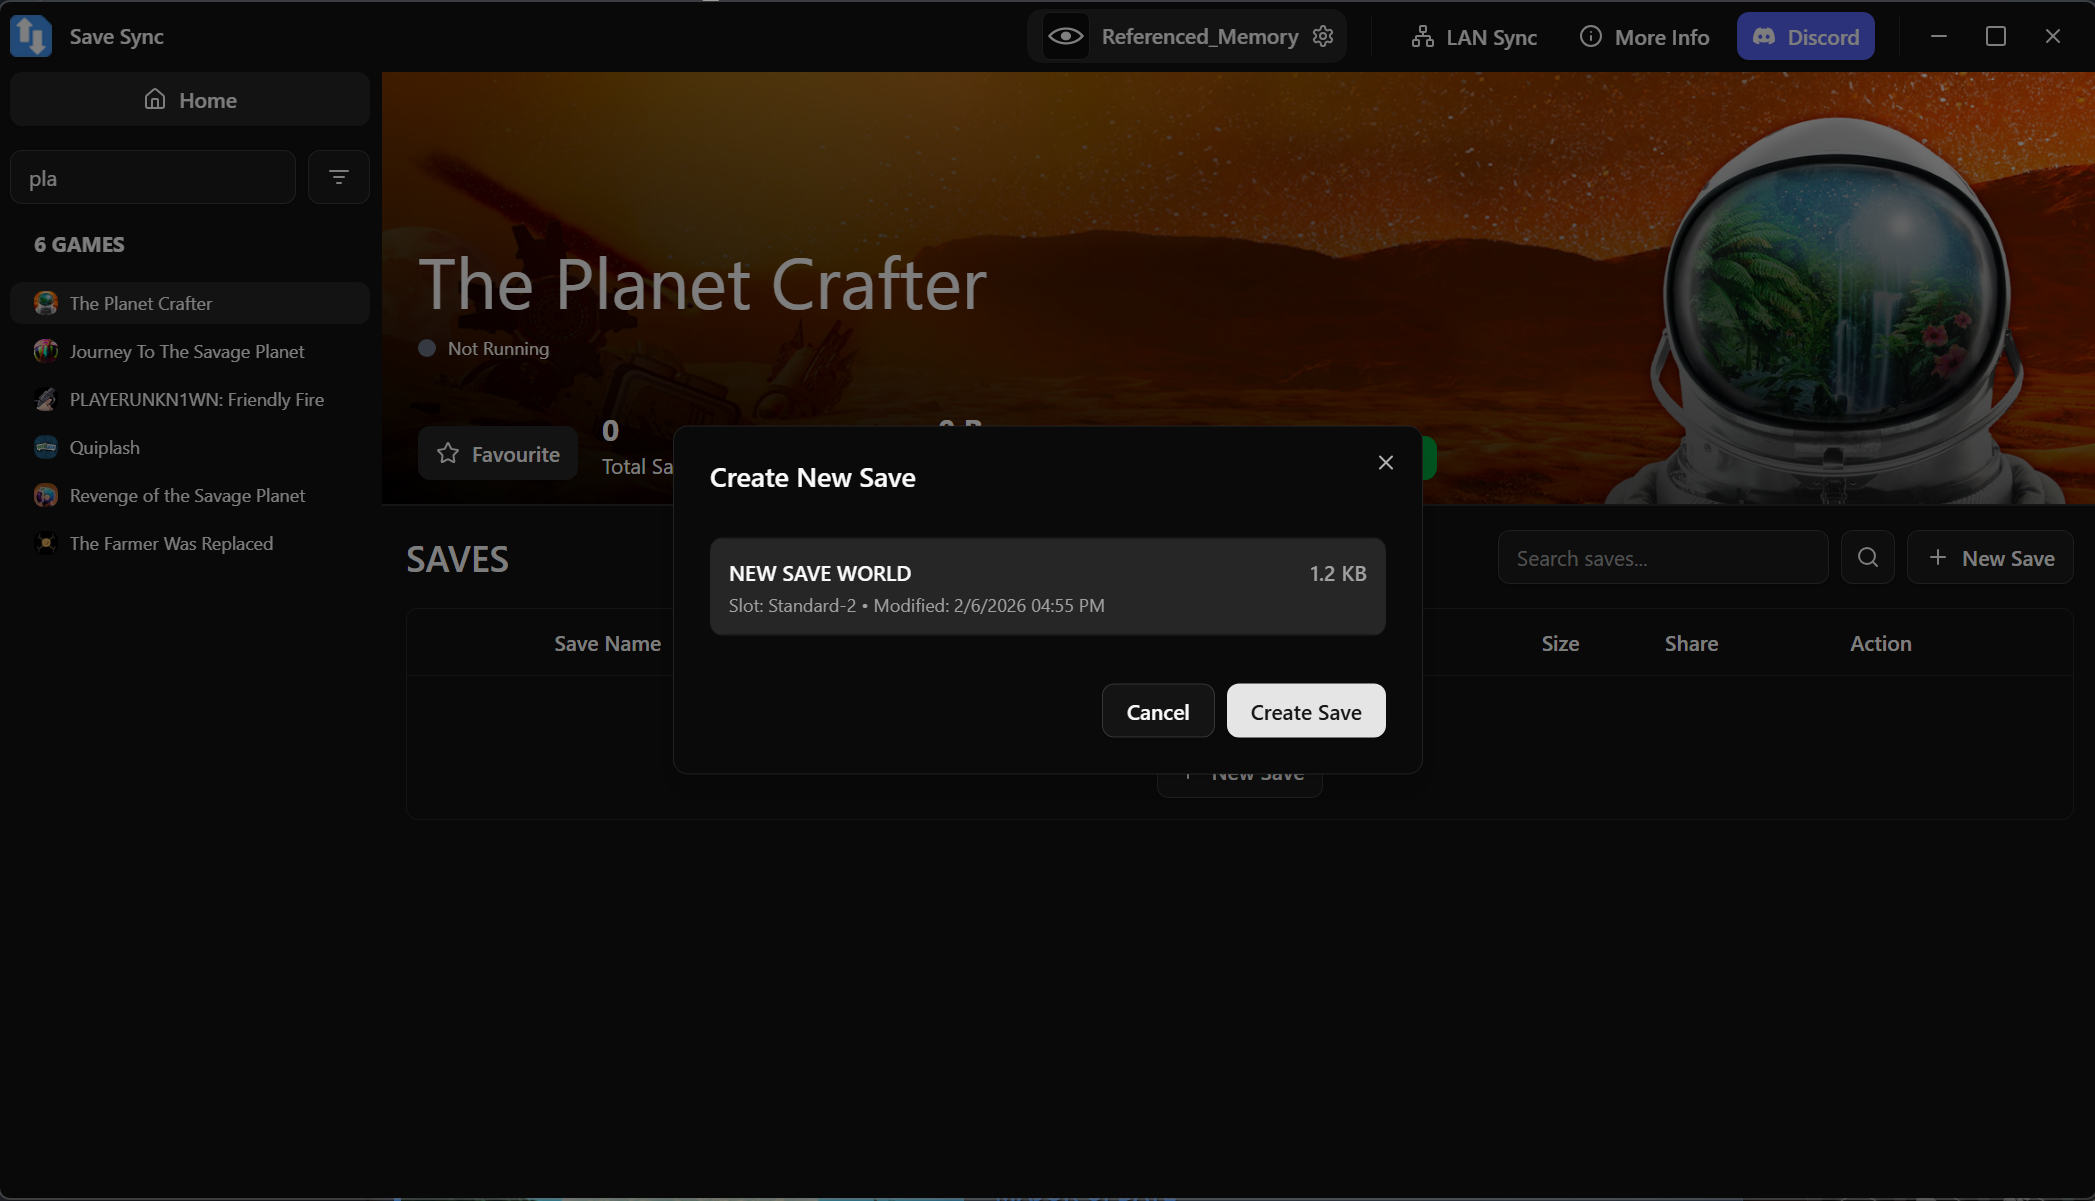Viewport: 2095px width, 1201px height.
Task: Maximize the Save Sync window
Action: [x=1995, y=36]
